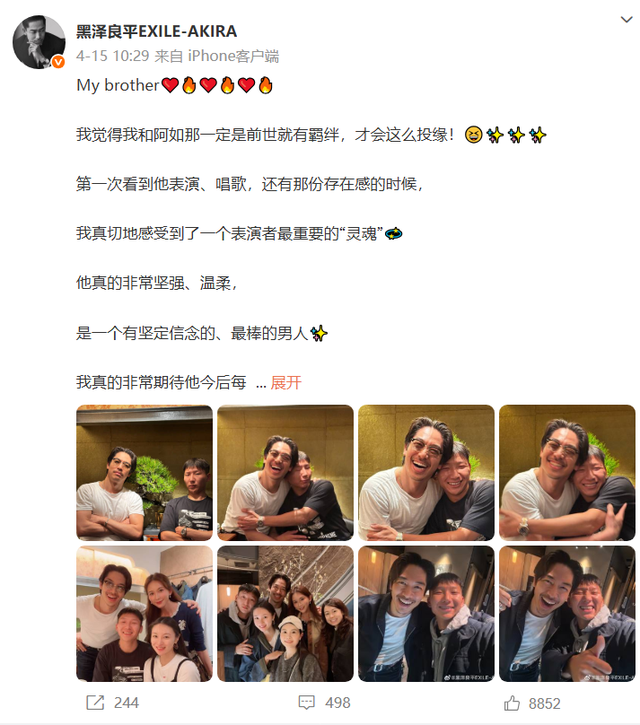Open group photo with seven people
The height and width of the screenshot is (725, 640).
[x=285, y=614]
